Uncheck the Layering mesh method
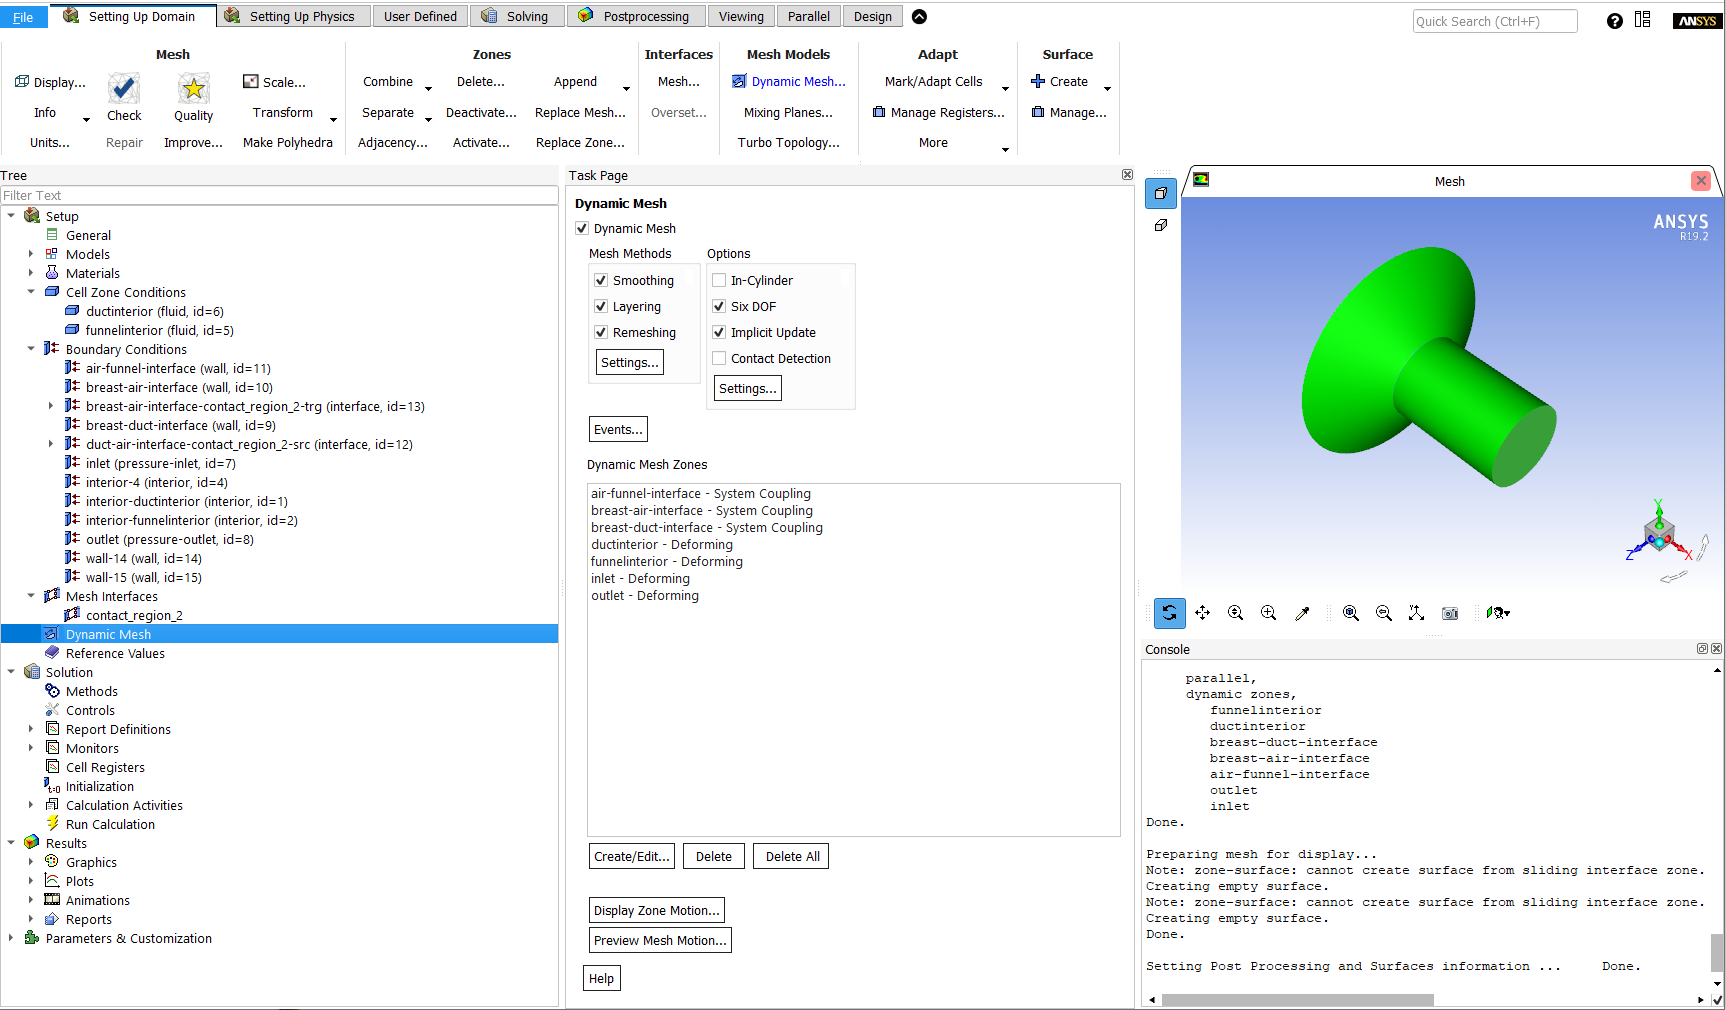This screenshot has height=1010, width=1726. (x=601, y=307)
